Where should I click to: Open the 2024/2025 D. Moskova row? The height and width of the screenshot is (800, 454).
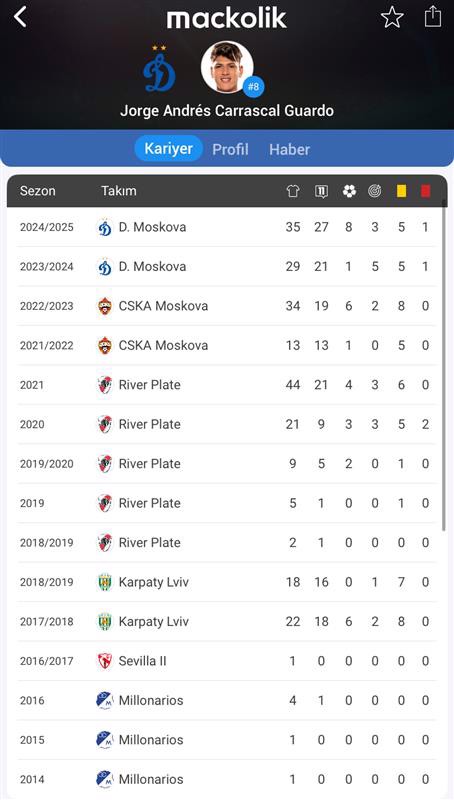pyautogui.click(x=226, y=227)
